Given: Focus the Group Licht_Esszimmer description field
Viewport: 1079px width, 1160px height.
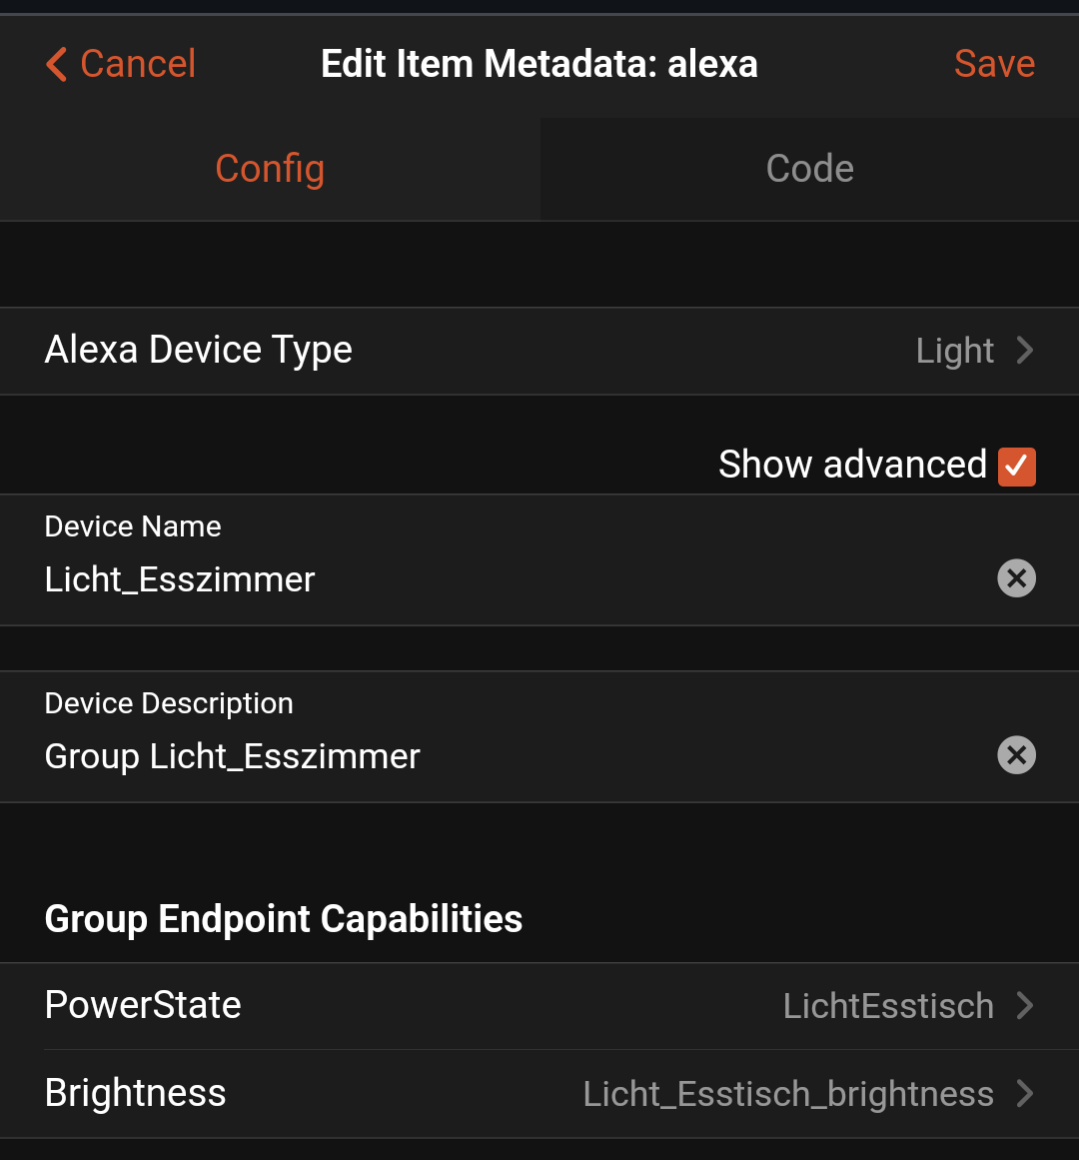Looking at the screenshot, I should coord(518,756).
